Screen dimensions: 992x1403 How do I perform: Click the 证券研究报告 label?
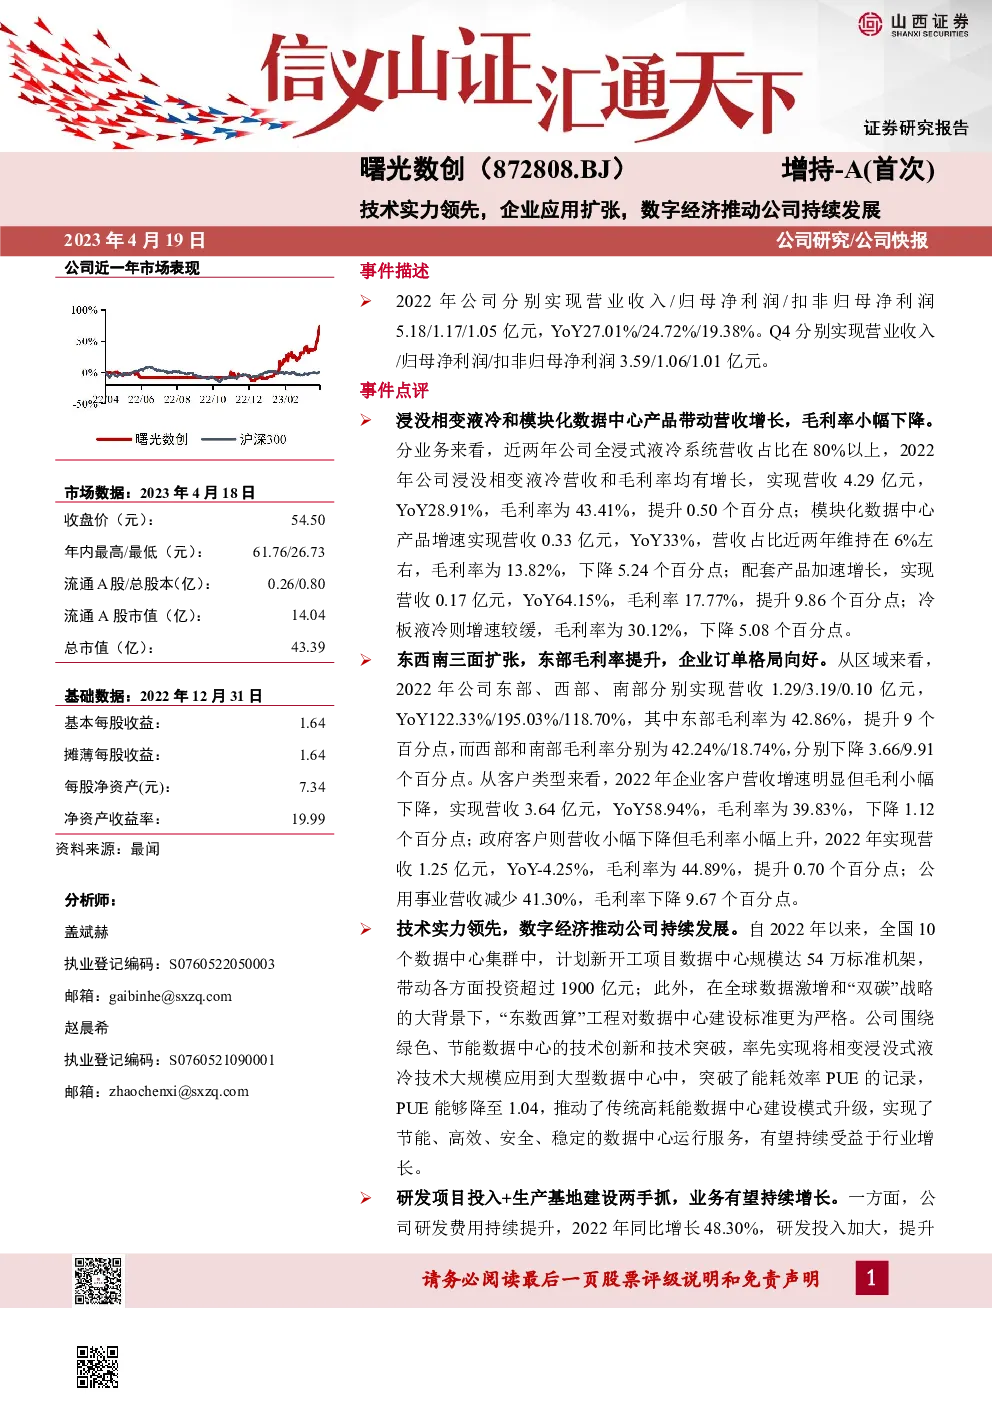click(916, 128)
